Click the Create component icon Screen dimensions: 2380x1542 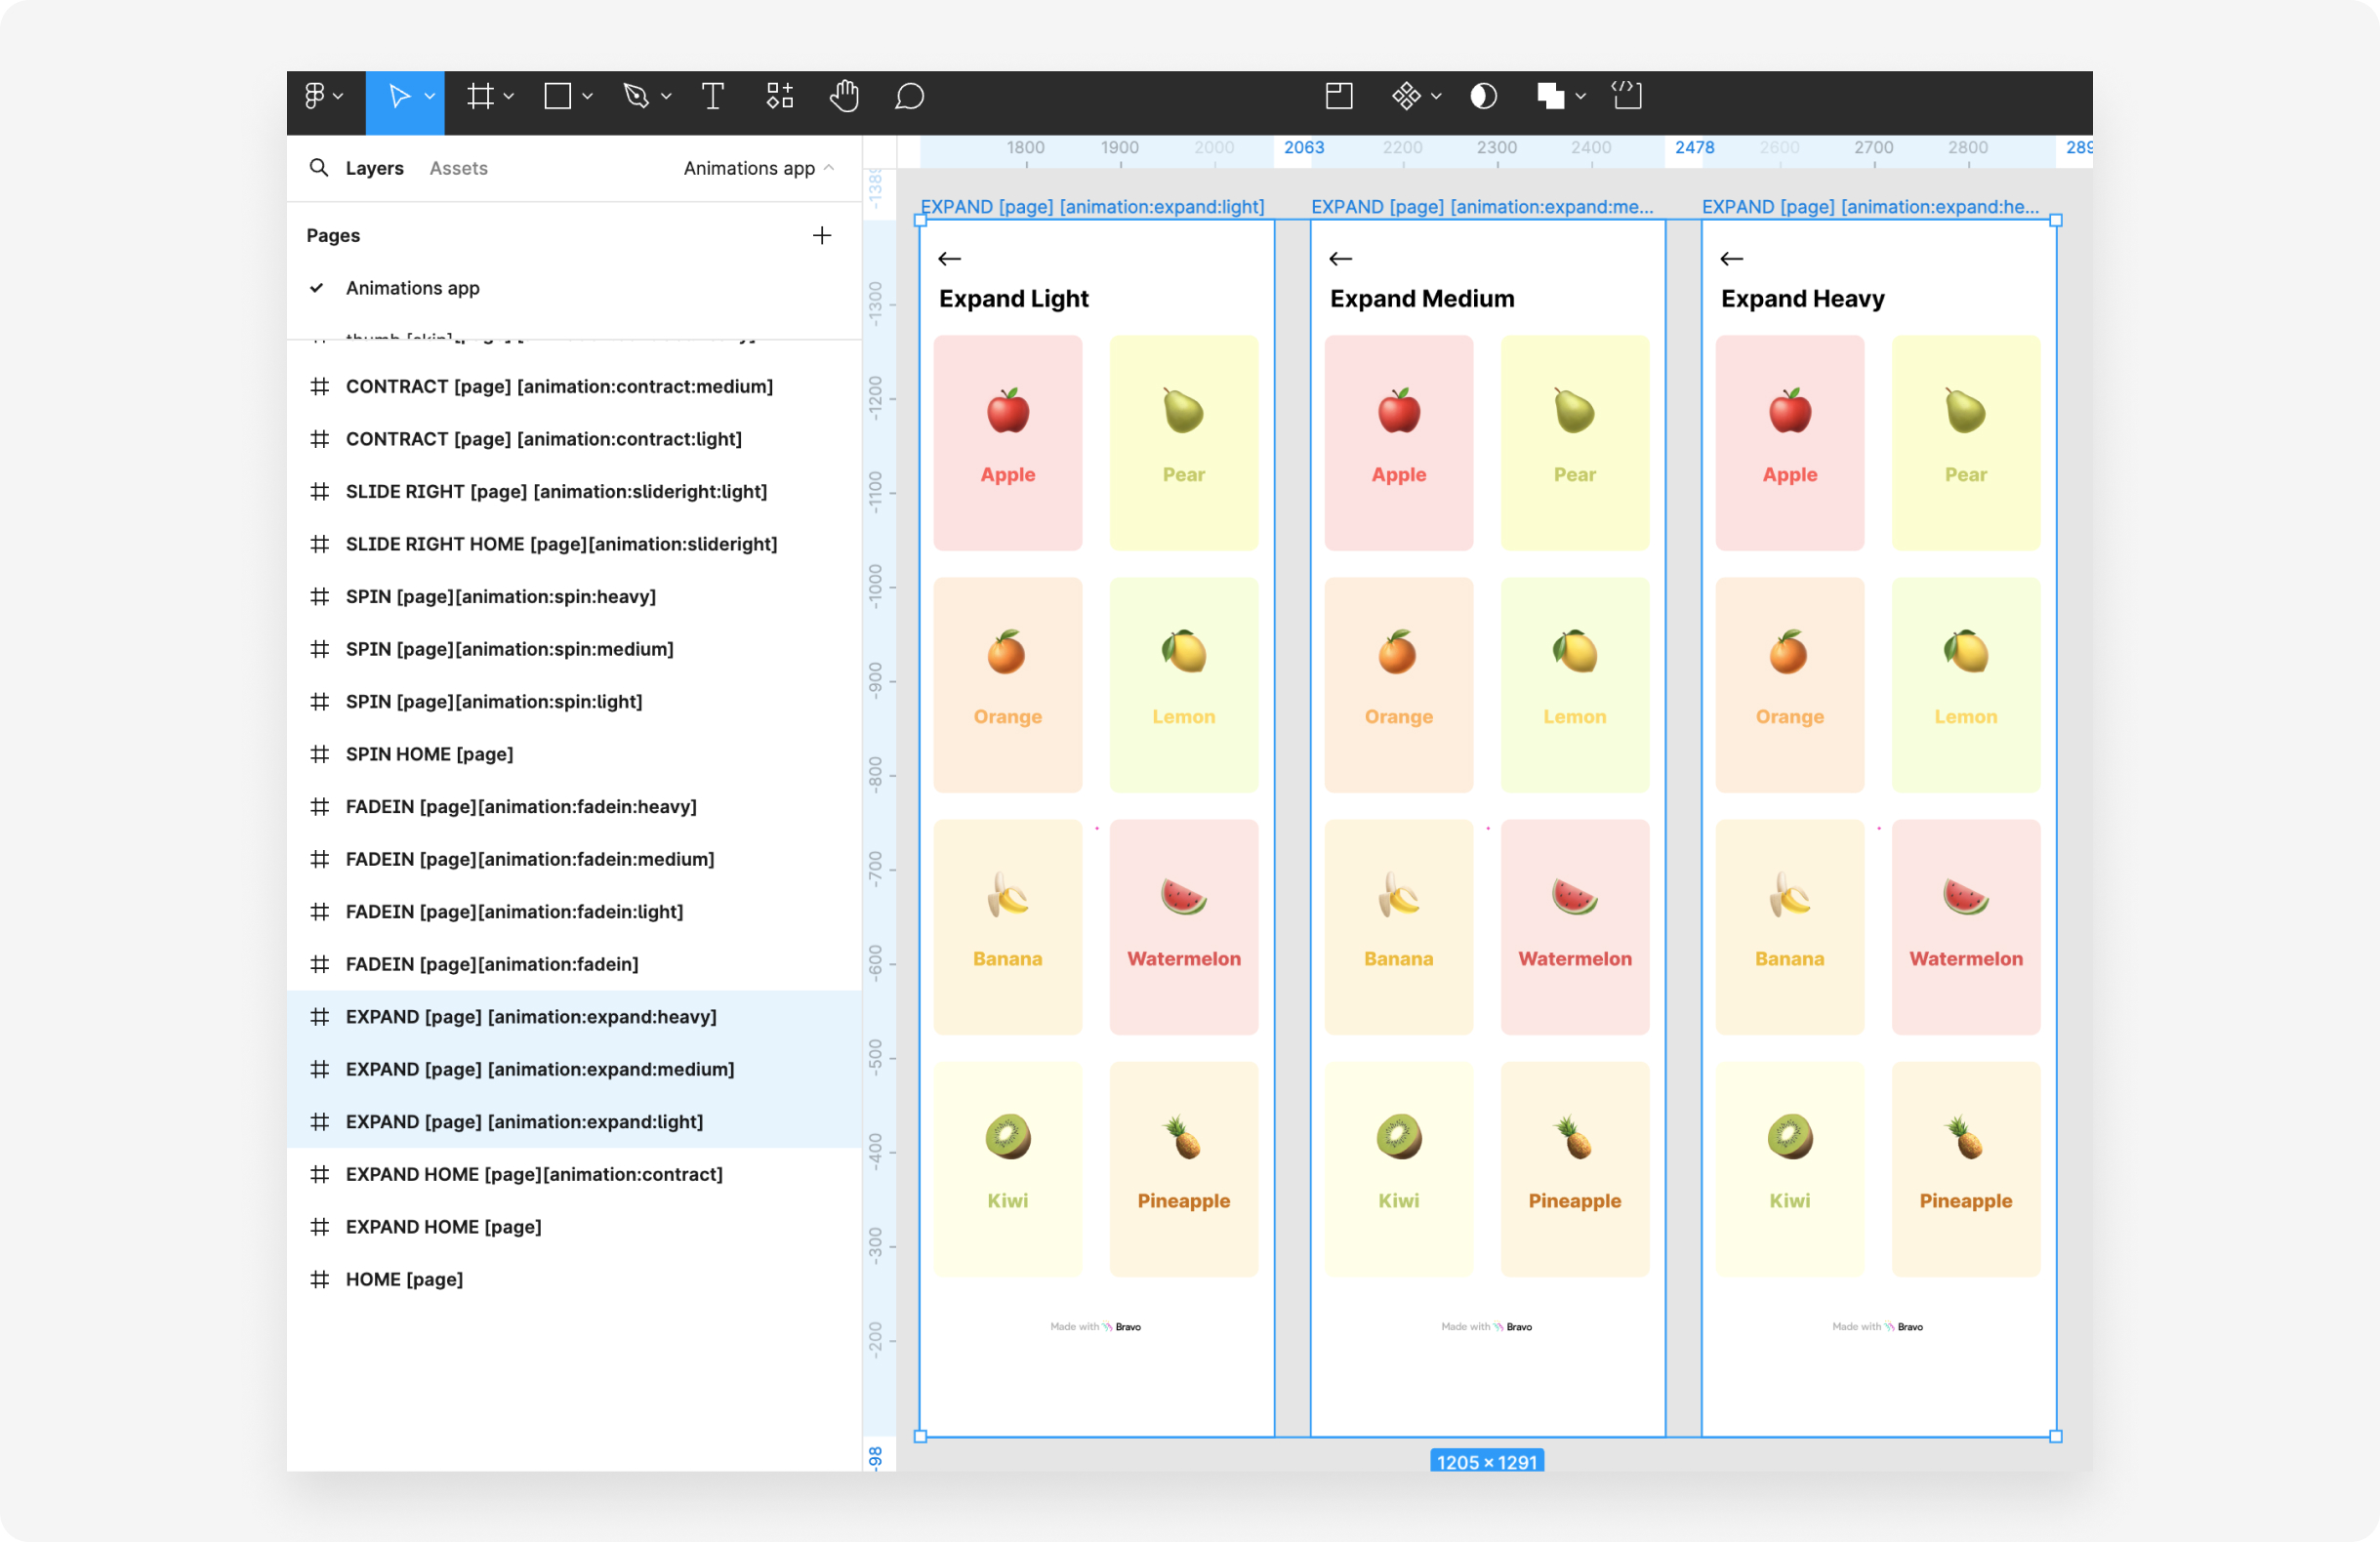(x=1406, y=97)
